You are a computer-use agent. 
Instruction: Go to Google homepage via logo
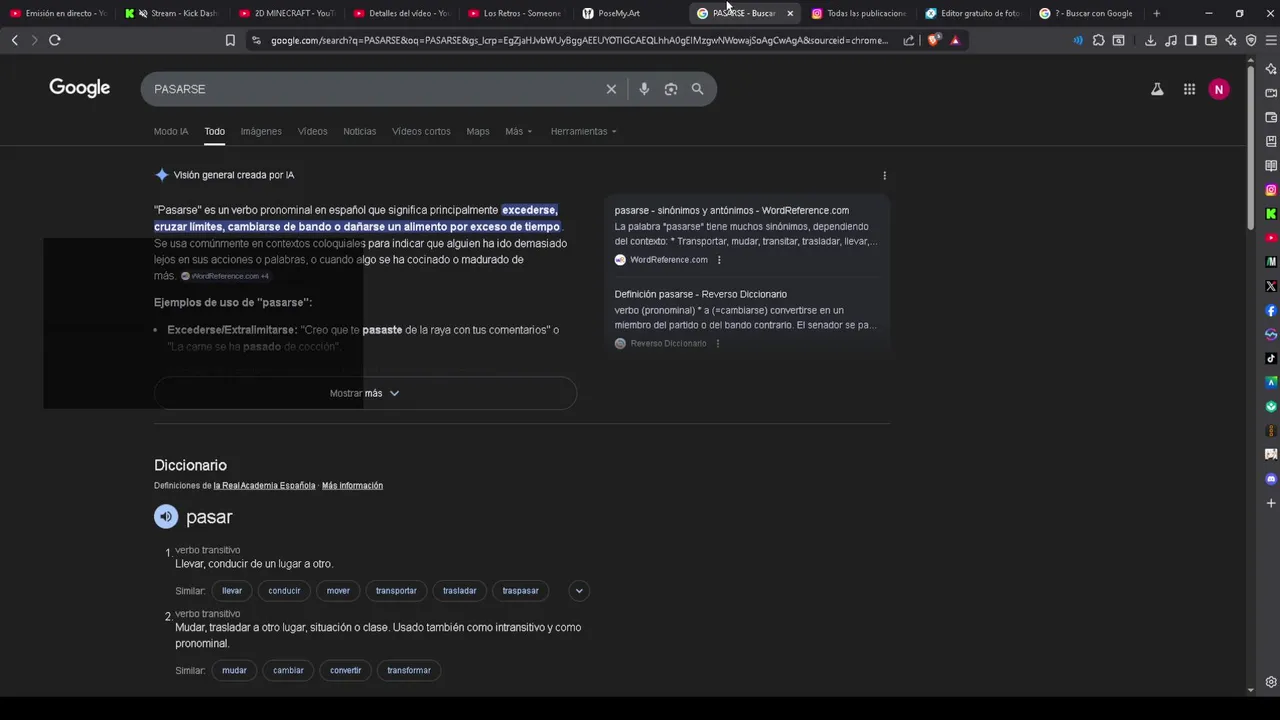pos(80,88)
